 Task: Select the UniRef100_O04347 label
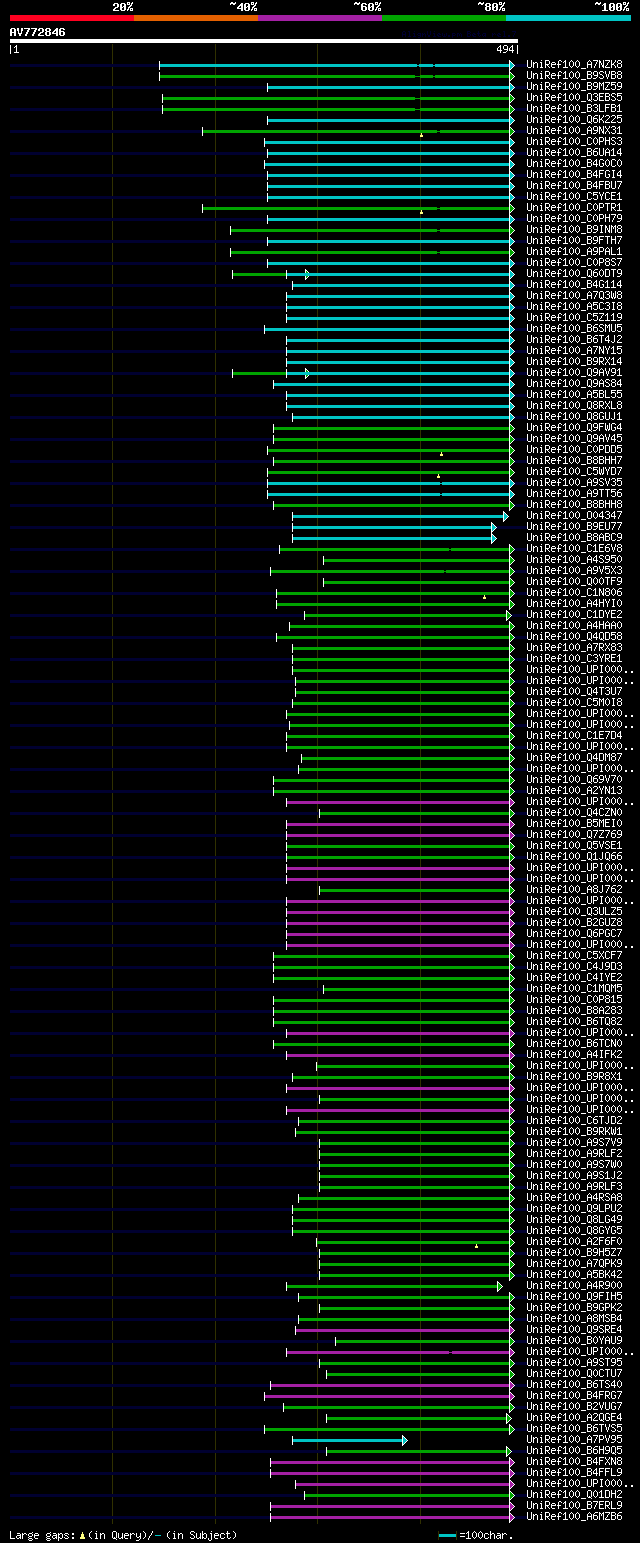click(x=575, y=515)
